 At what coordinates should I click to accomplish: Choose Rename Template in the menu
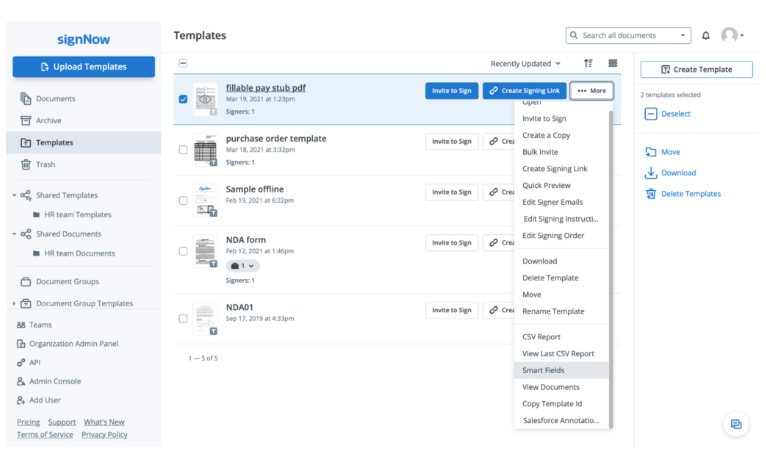click(553, 311)
